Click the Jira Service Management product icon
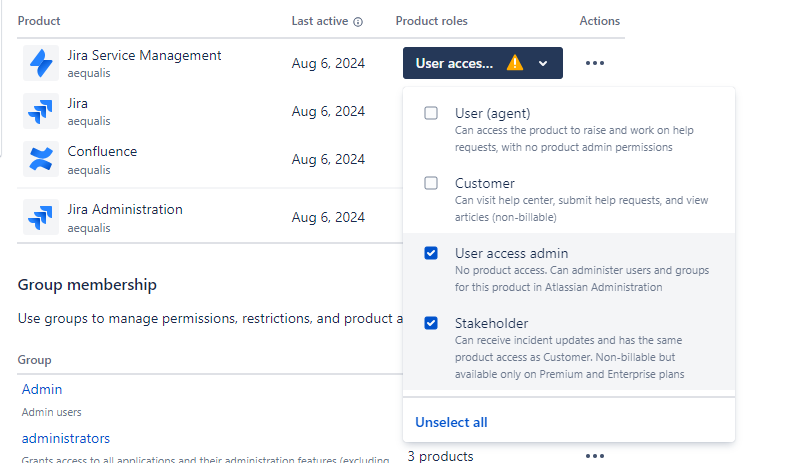The image size is (808, 463). (x=41, y=63)
